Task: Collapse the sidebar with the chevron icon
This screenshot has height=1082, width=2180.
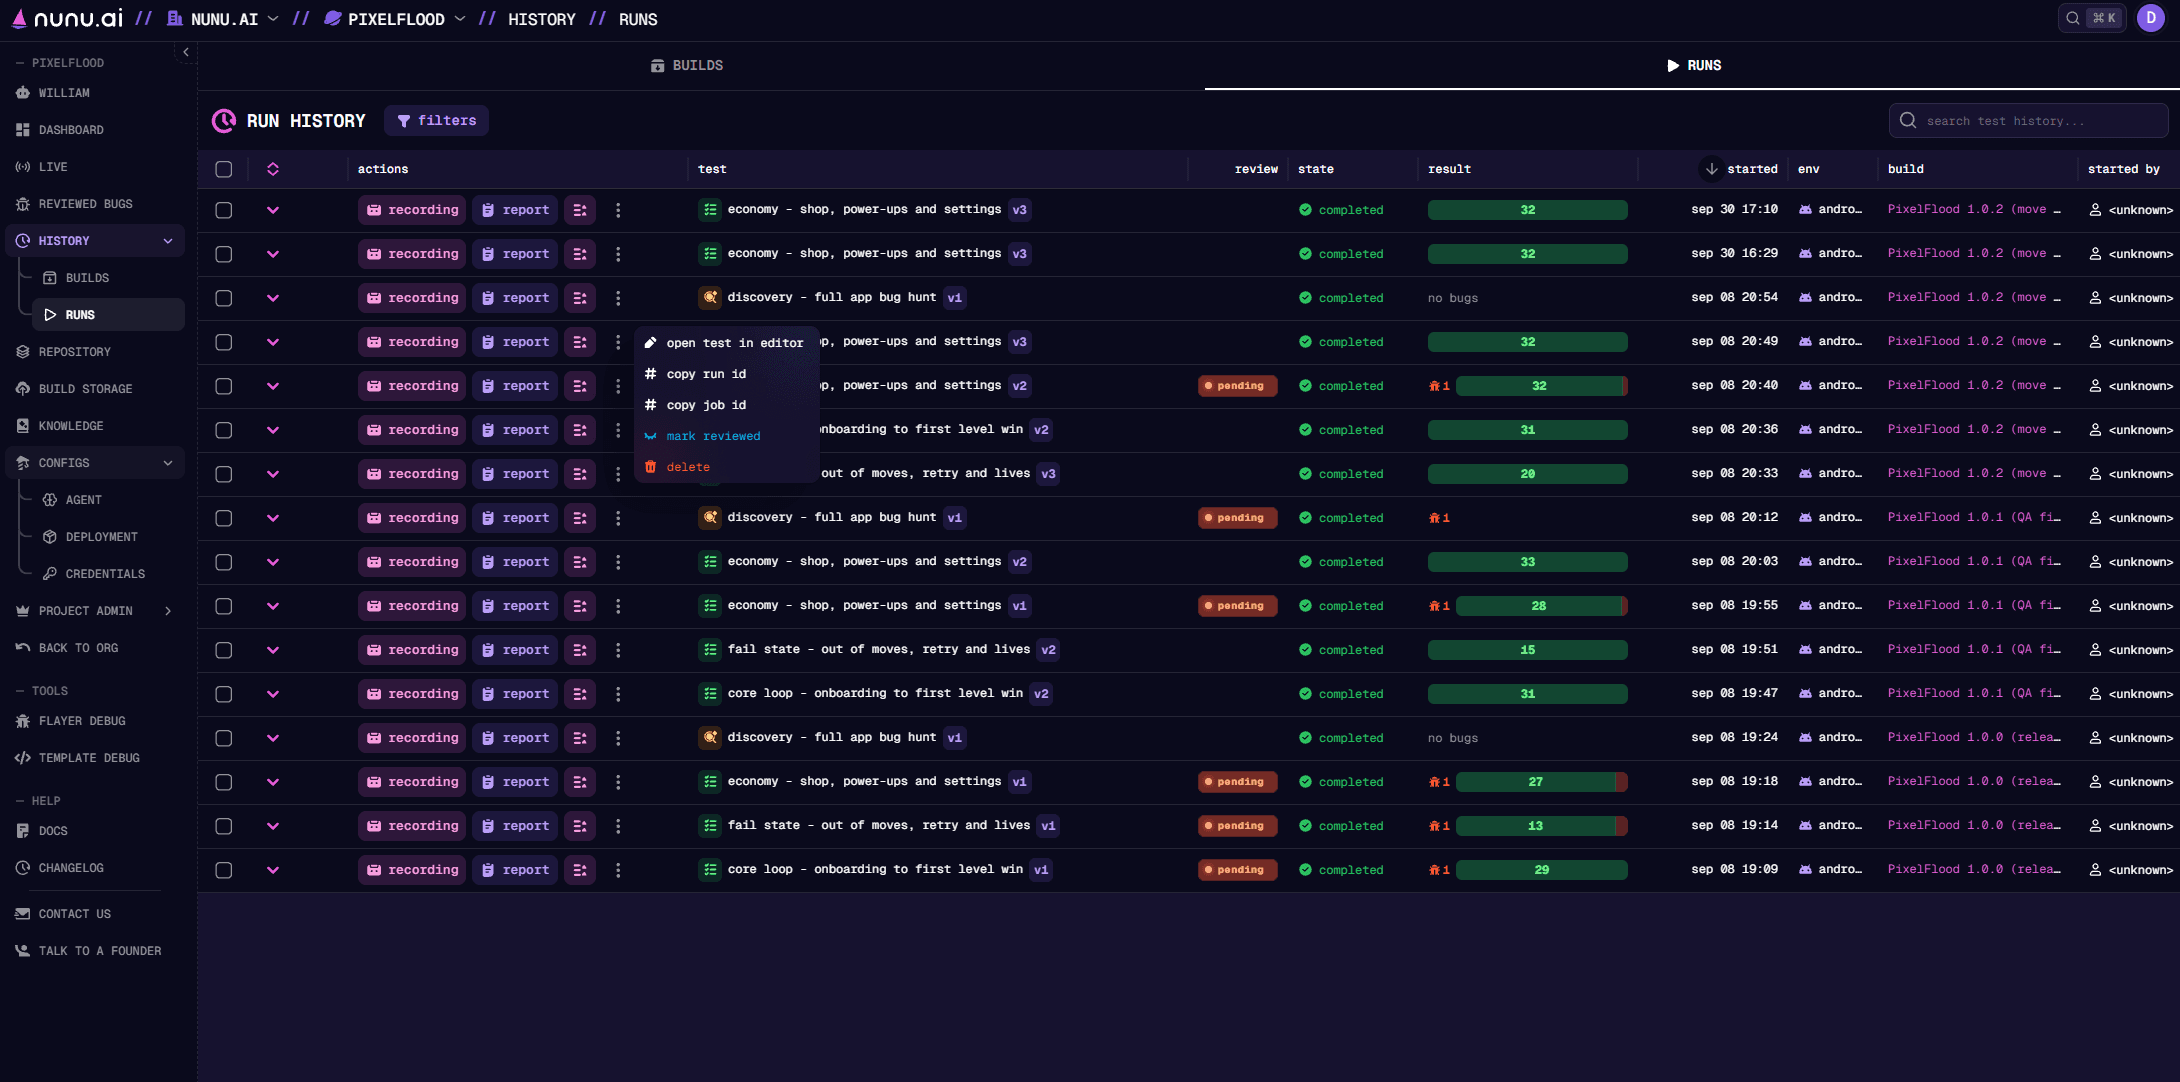Action: click(x=186, y=52)
